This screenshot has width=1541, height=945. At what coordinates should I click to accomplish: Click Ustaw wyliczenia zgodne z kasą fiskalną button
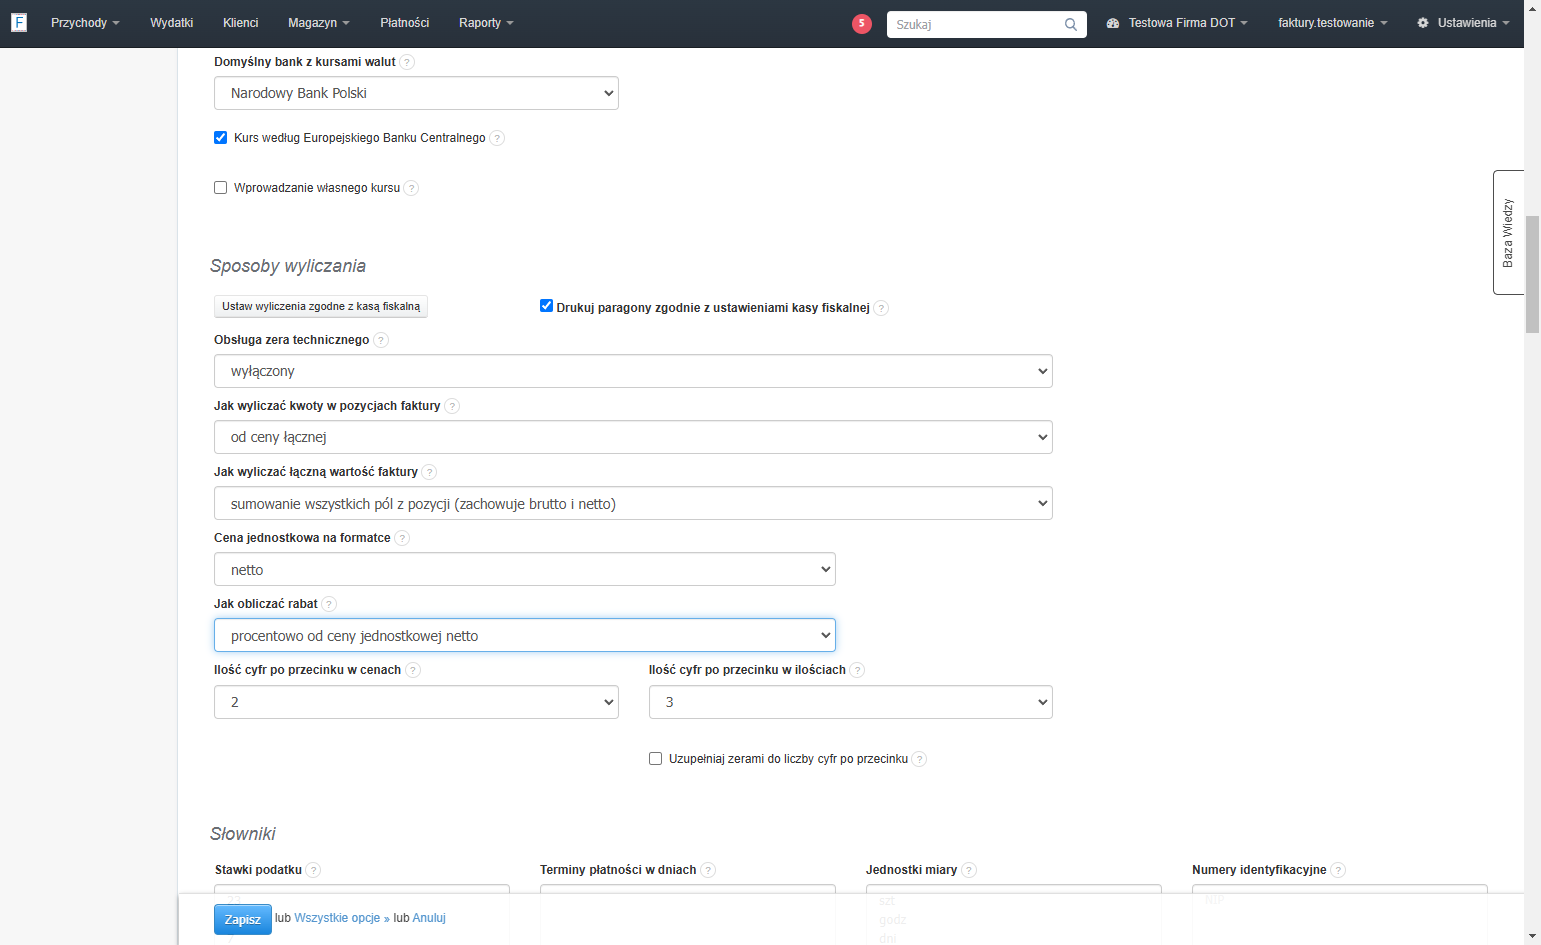tap(321, 306)
